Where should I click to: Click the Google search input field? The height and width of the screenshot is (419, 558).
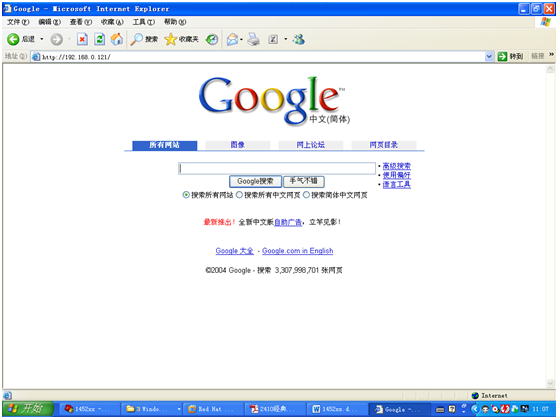pyautogui.click(x=277, y=168)
